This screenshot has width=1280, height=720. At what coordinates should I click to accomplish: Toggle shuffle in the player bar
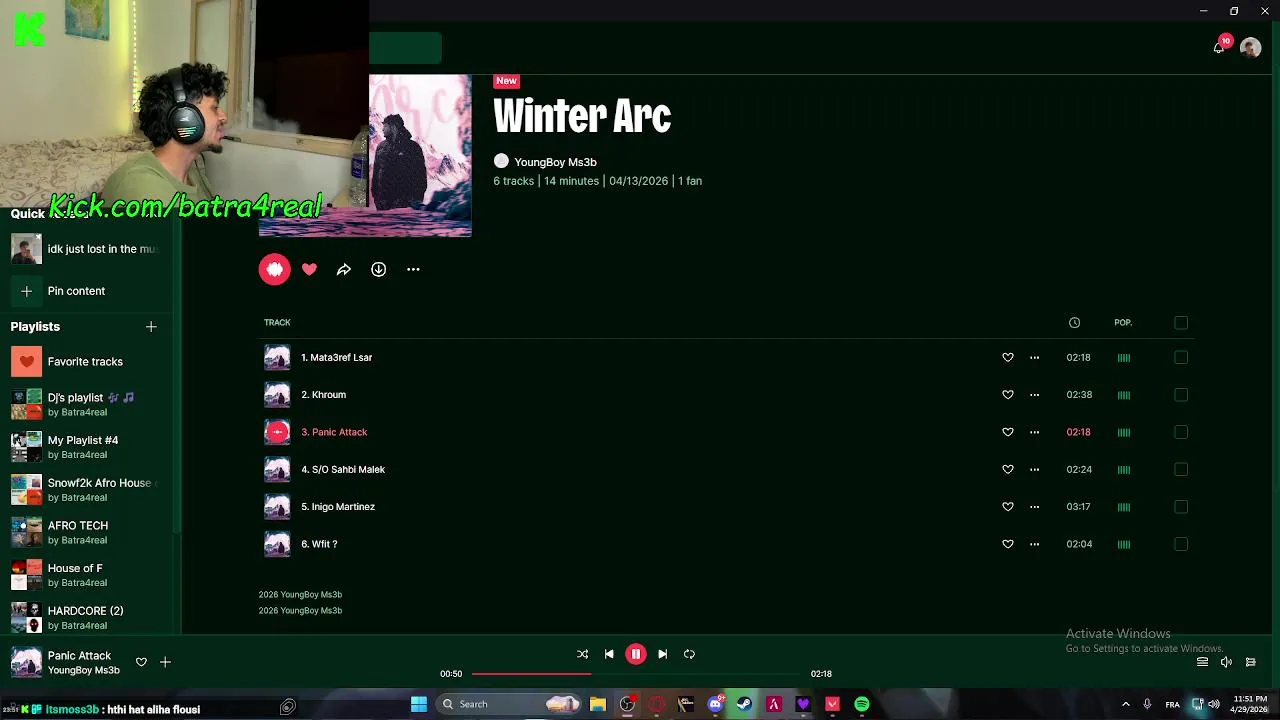[x=582, y=654]
